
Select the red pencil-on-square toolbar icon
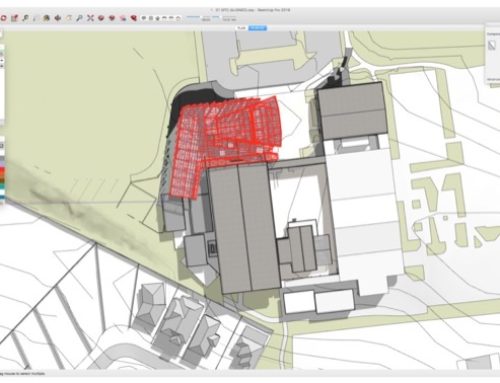[x=14, y=18]
